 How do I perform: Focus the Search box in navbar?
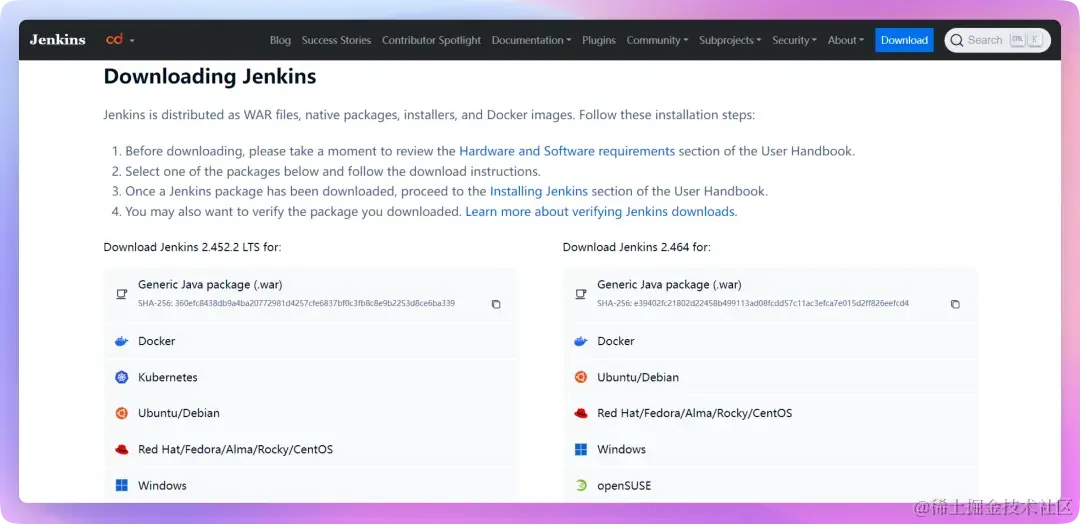click(997, 40)
